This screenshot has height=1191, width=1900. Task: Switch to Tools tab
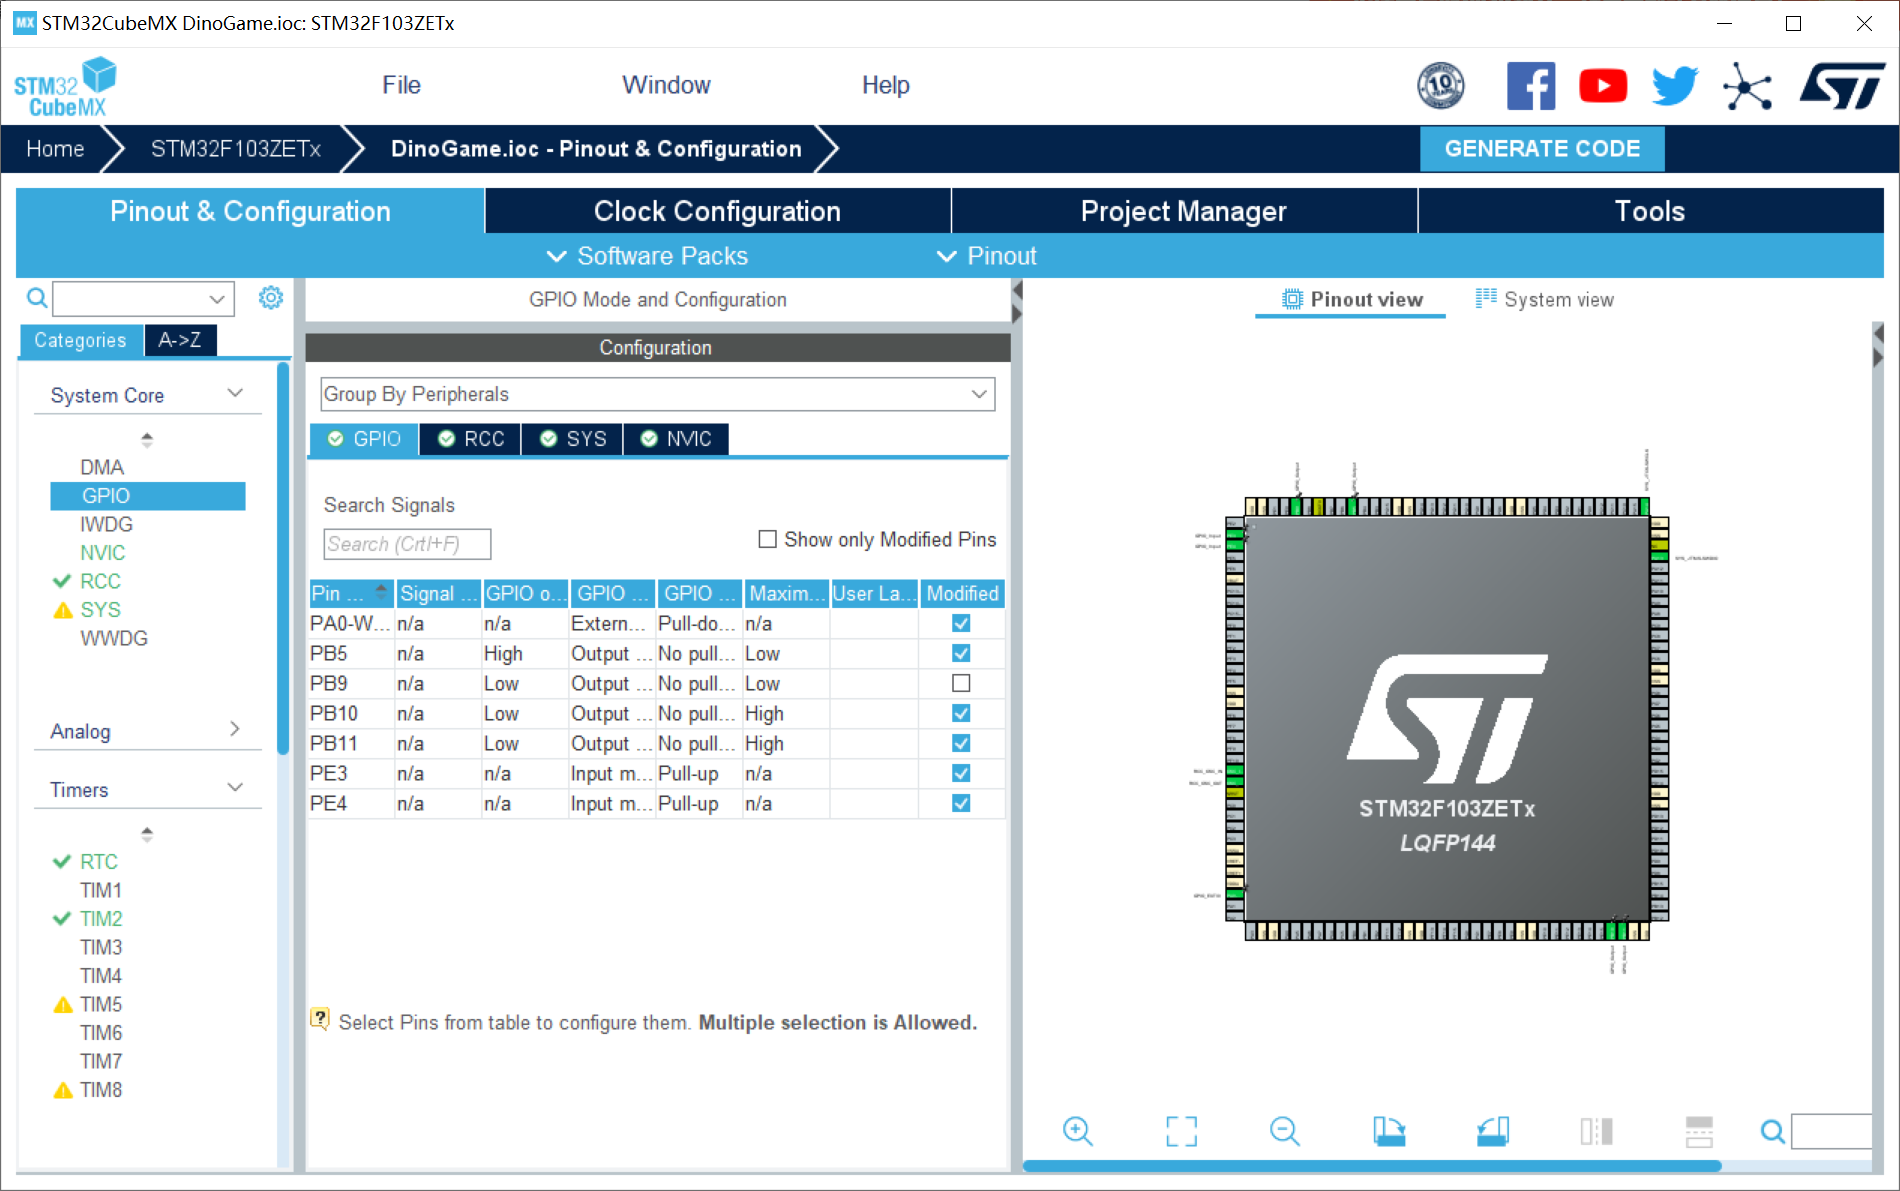pos(1650,211)
